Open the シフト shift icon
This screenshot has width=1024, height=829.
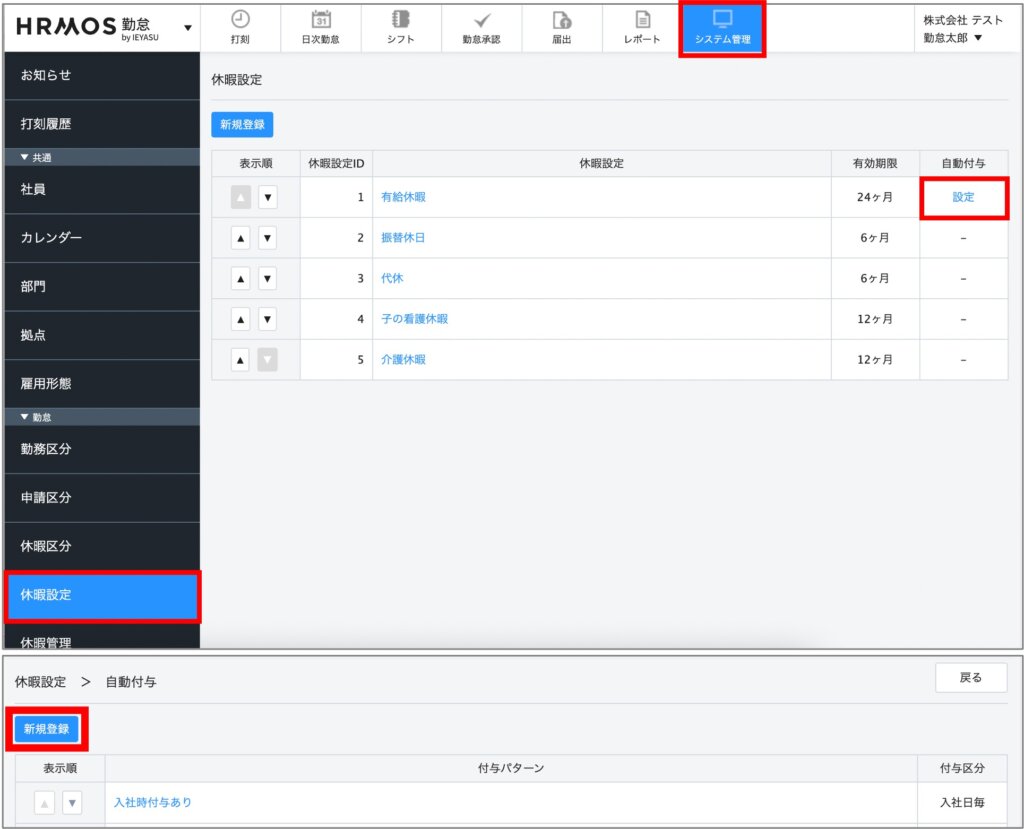(x=401, y=20)
